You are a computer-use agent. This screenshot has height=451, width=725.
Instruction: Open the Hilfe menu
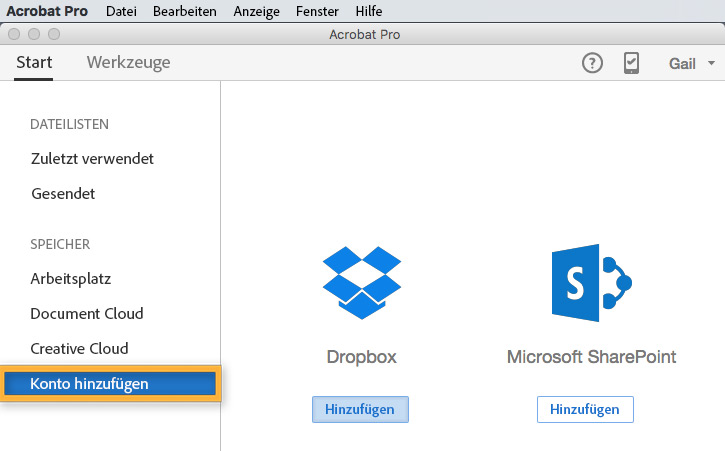(x=369, y=11)
